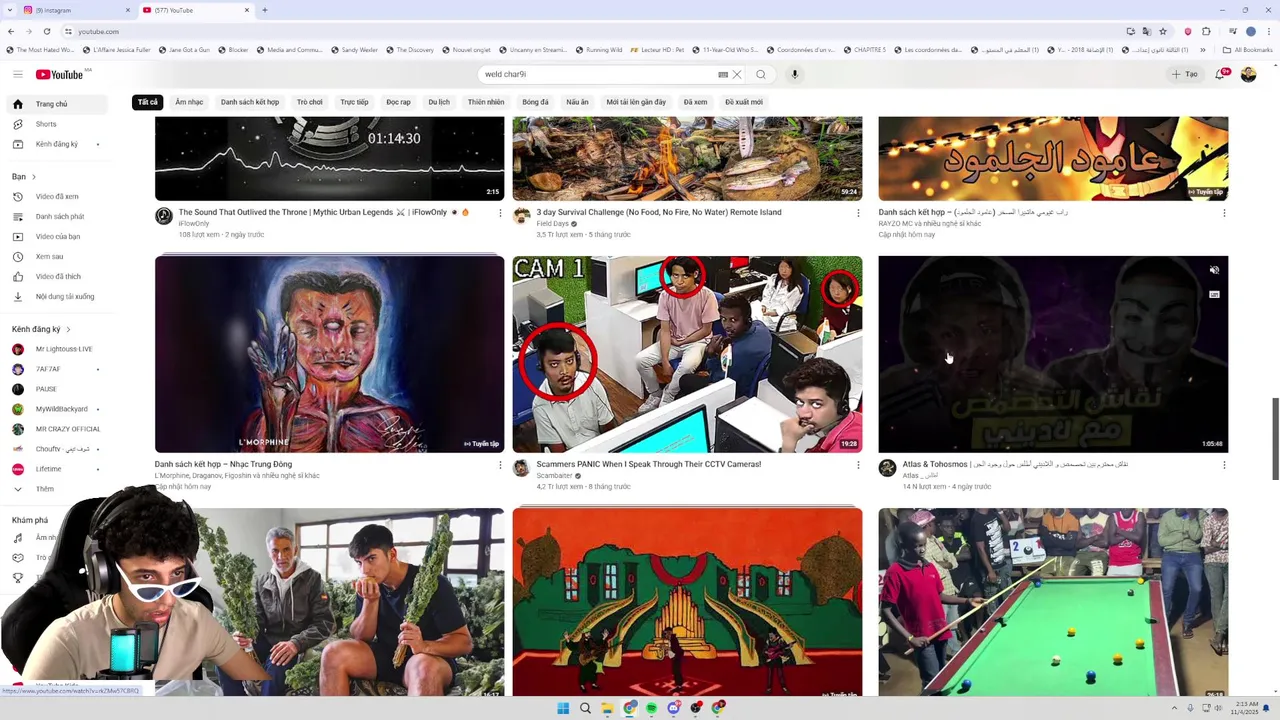Open options menu for 3 day Survival Challenge
Viewport: 1280px width, 720px height.
pos(858,213)
